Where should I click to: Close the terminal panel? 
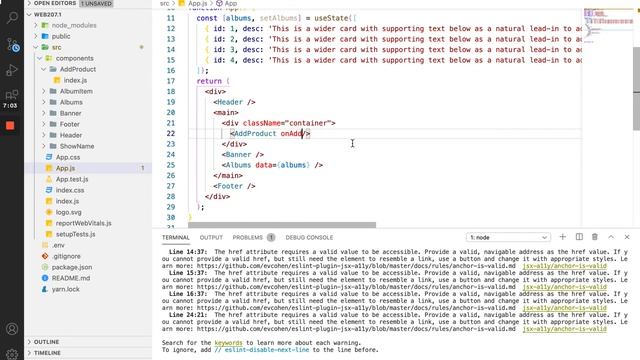[x=627, y=237]
